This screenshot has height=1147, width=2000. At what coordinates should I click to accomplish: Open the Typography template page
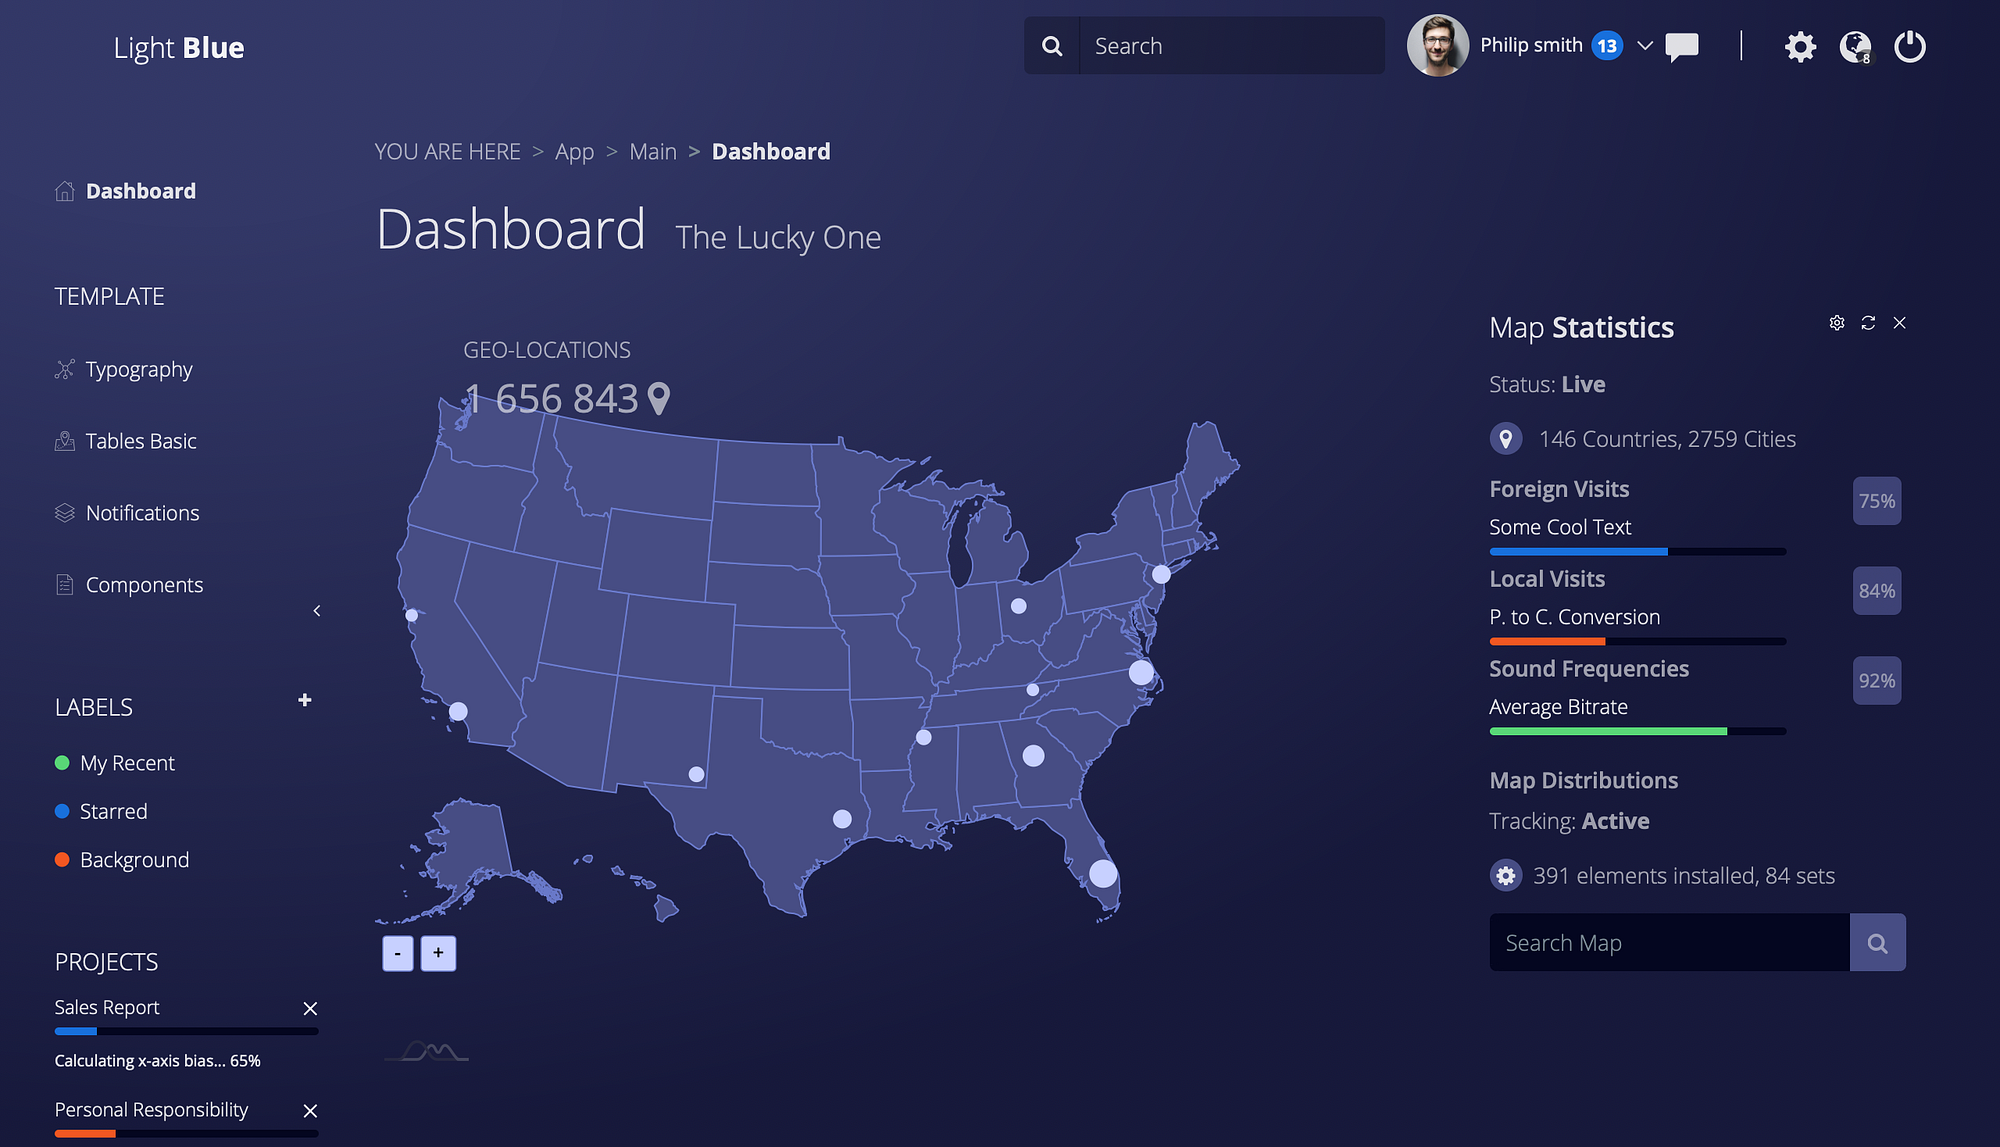[x=138, y=369]
